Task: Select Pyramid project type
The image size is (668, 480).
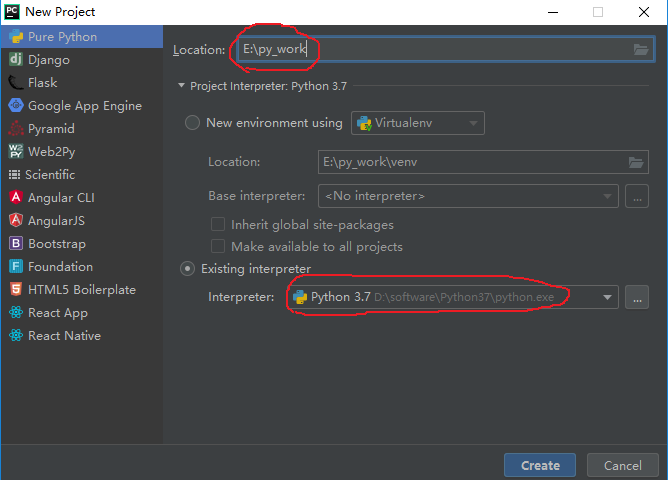Action: click(x=82, y=129)
